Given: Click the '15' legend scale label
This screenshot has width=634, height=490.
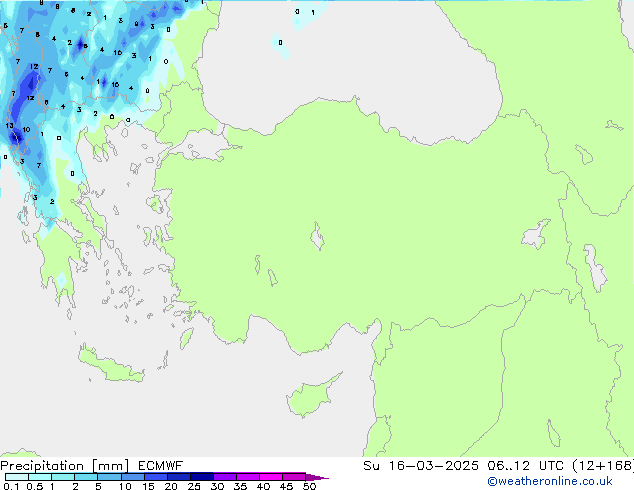Looking at the screenshot, I should click(x=148, y=486).
